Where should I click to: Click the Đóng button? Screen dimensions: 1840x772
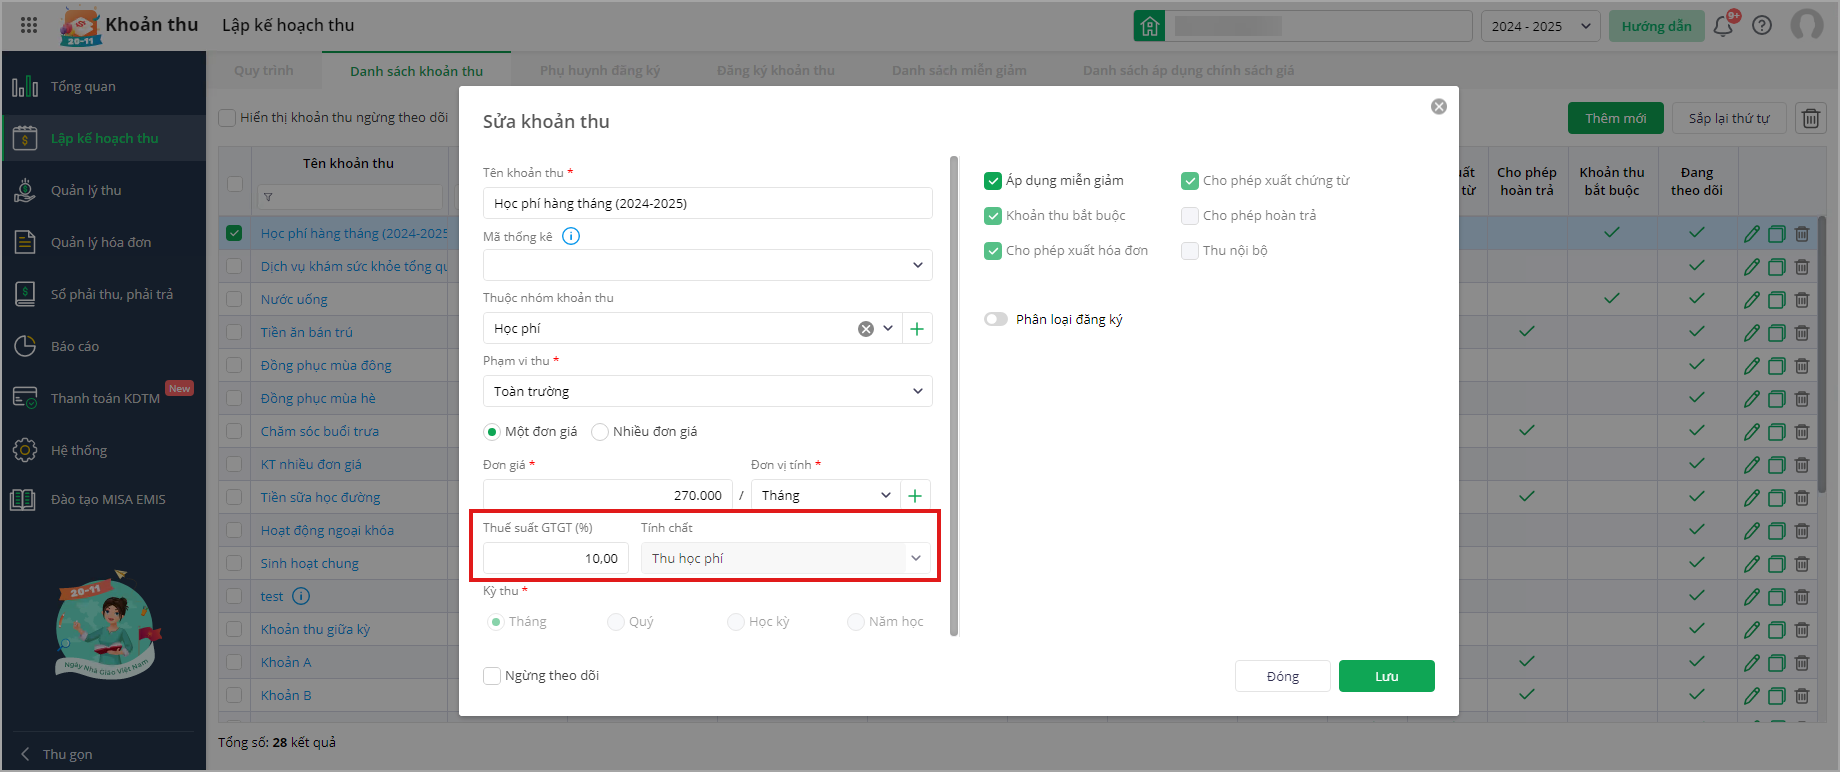tap(1282, 677)
